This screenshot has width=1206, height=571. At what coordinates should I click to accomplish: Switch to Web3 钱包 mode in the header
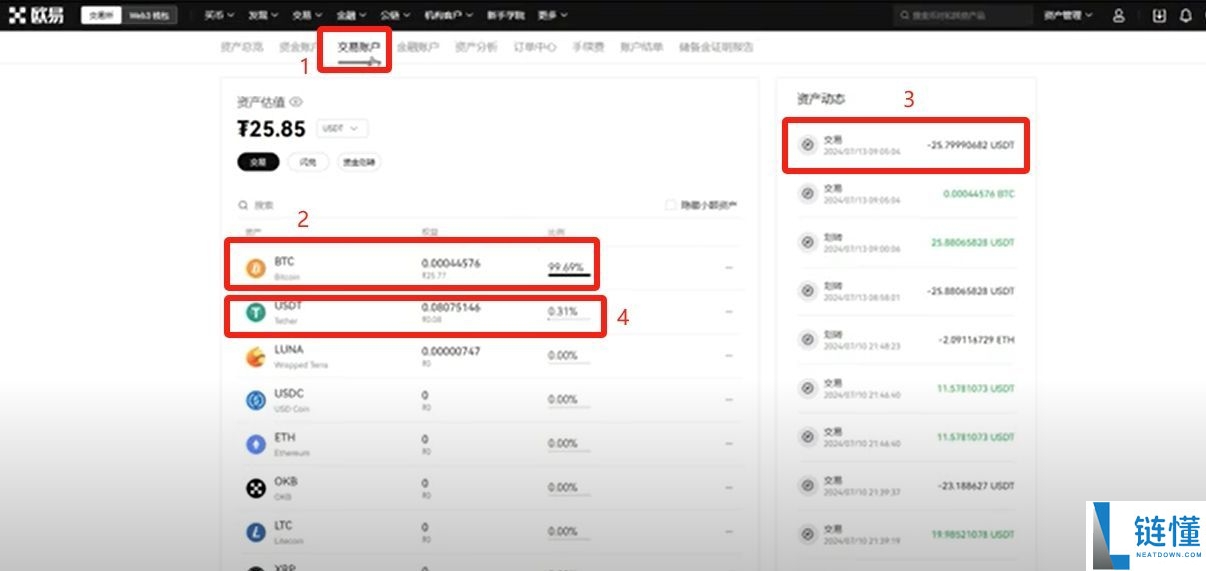pyautogui.click(x=150, y=16)
